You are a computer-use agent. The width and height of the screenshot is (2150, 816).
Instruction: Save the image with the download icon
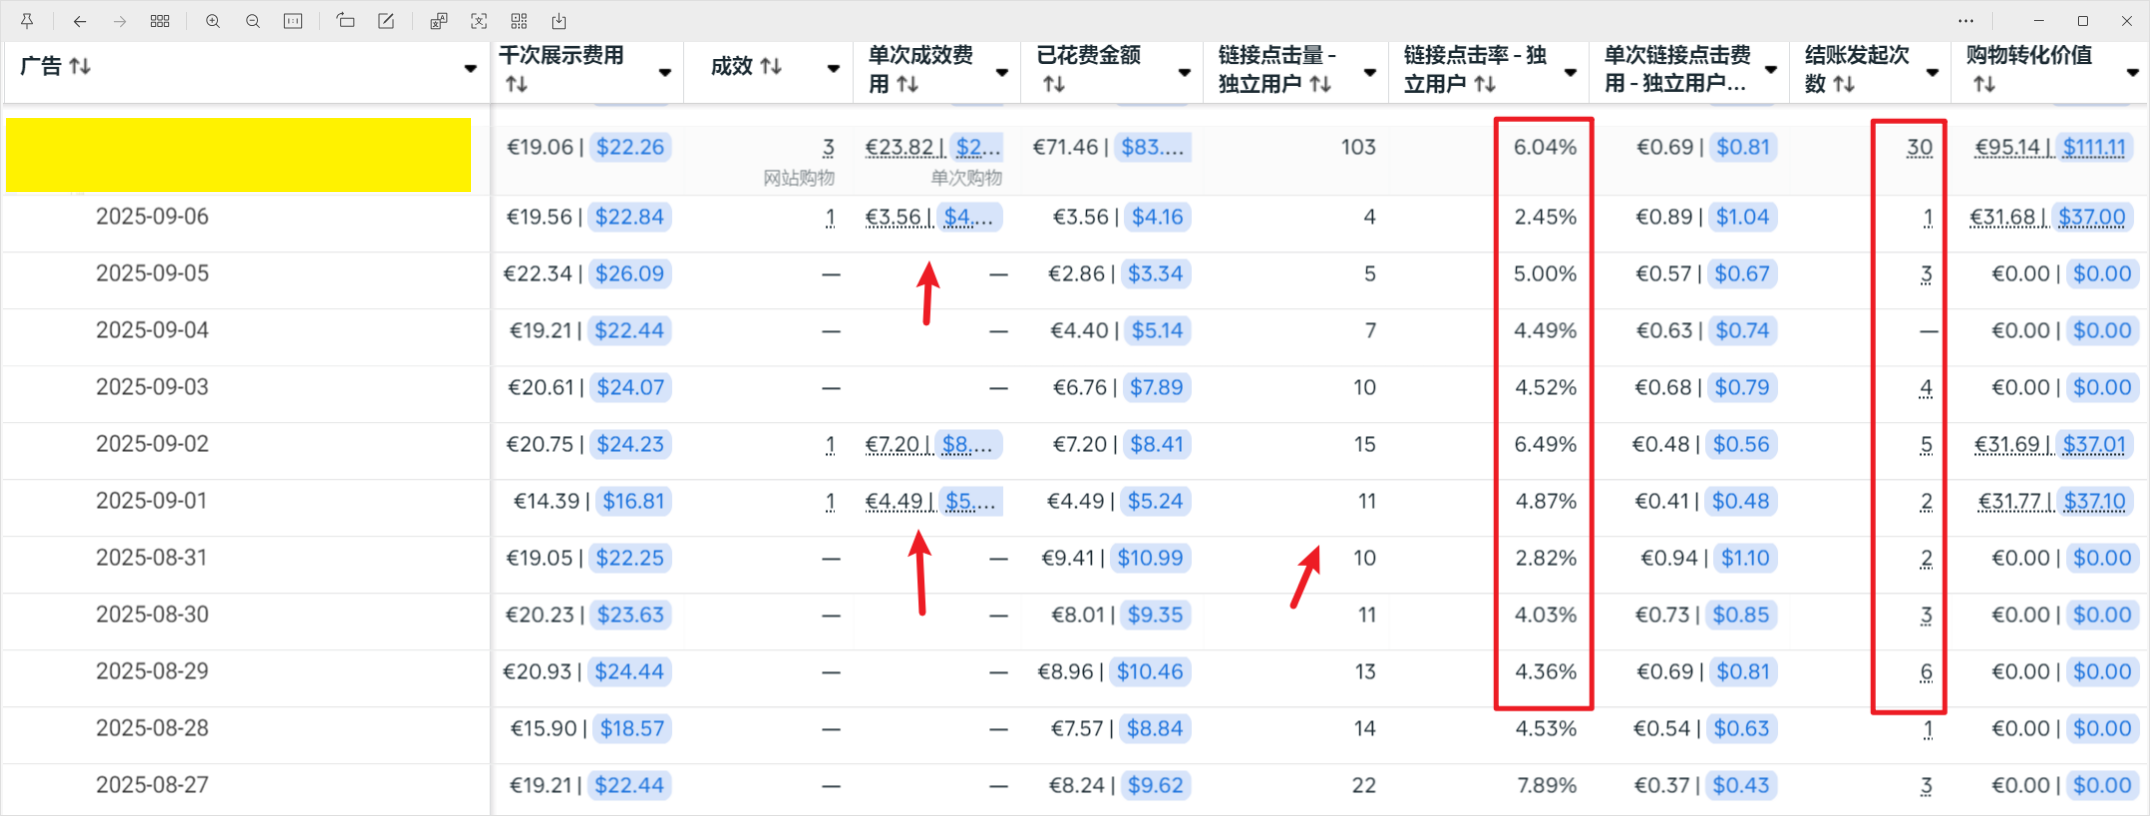click(559, 21)
